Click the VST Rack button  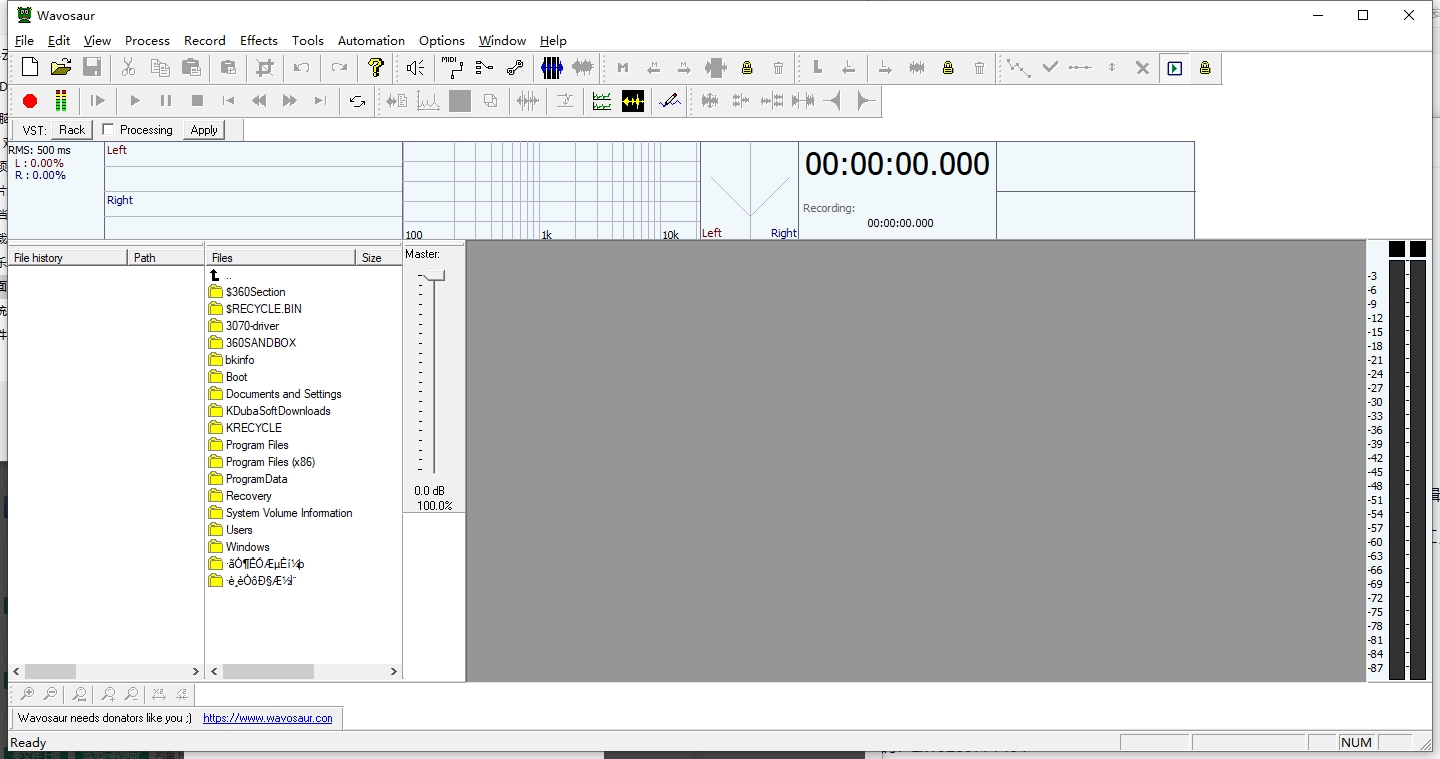72,130
